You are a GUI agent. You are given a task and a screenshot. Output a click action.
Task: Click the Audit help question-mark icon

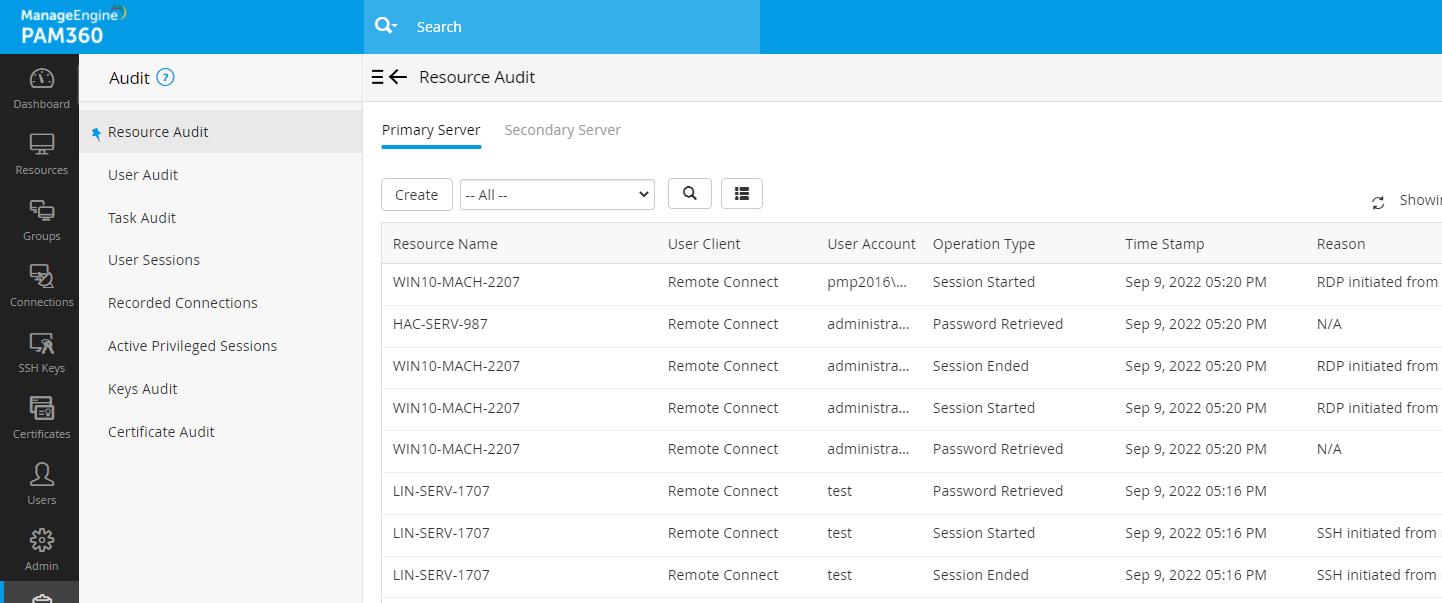pyautogui.click(x=166, y=78)
